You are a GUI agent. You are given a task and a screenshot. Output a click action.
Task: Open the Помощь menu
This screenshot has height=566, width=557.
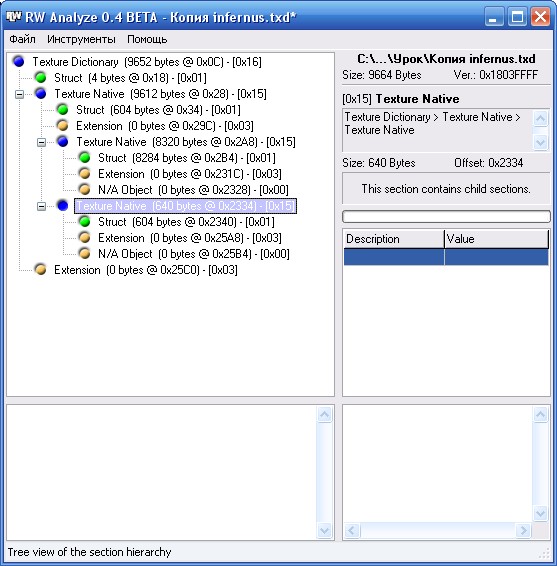(147, 39)
